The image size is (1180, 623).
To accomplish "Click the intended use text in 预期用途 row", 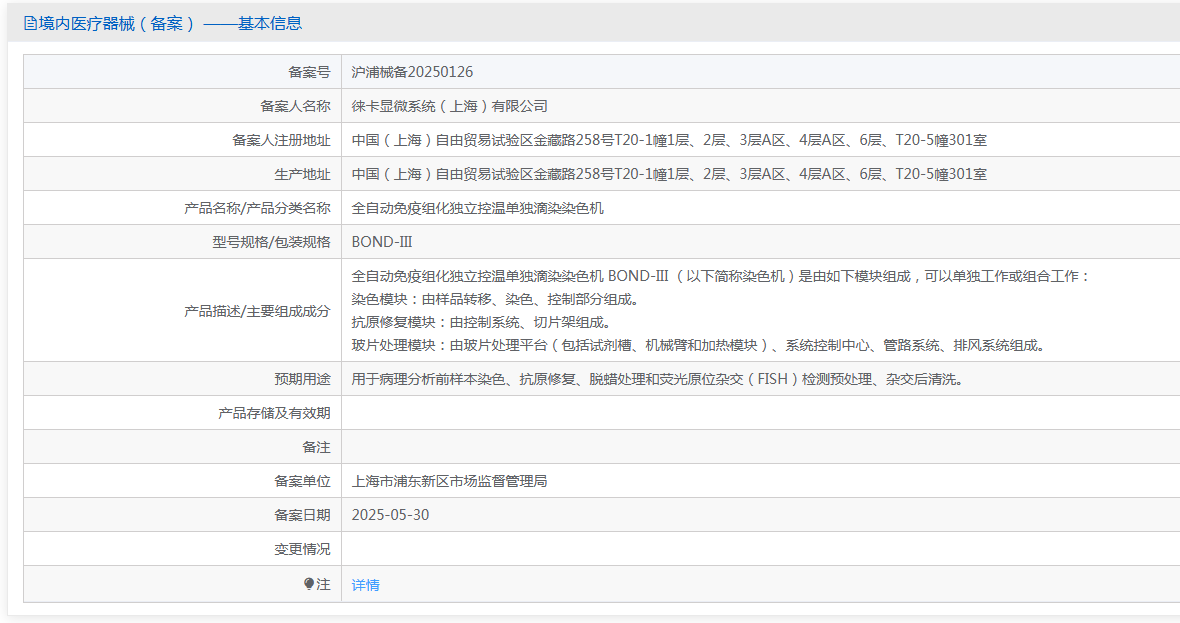I will click(657, 379).
